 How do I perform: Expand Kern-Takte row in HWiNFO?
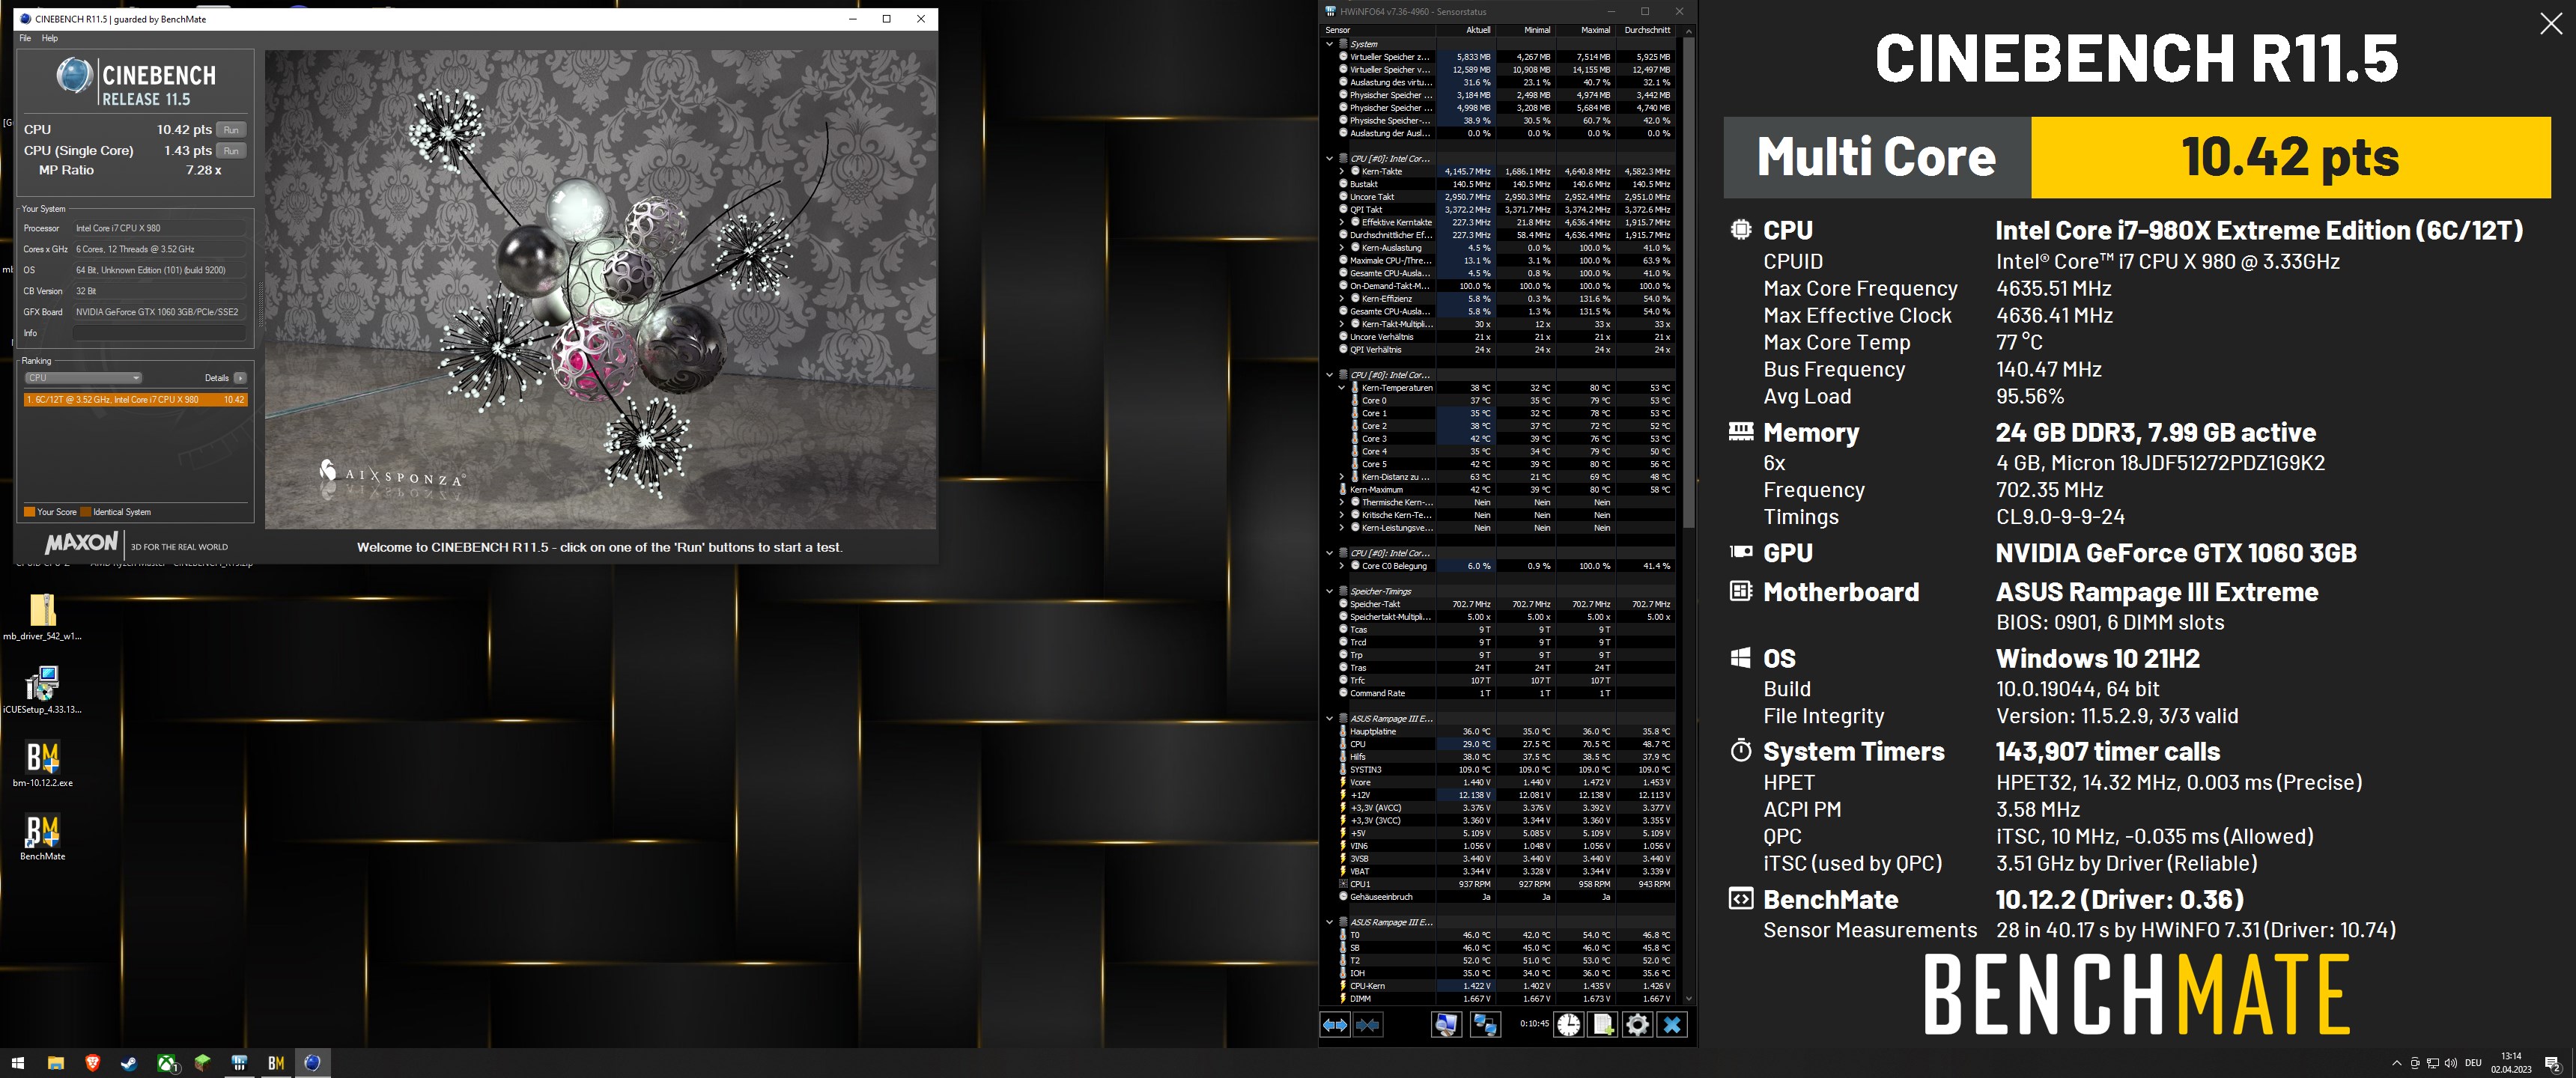1342,171
